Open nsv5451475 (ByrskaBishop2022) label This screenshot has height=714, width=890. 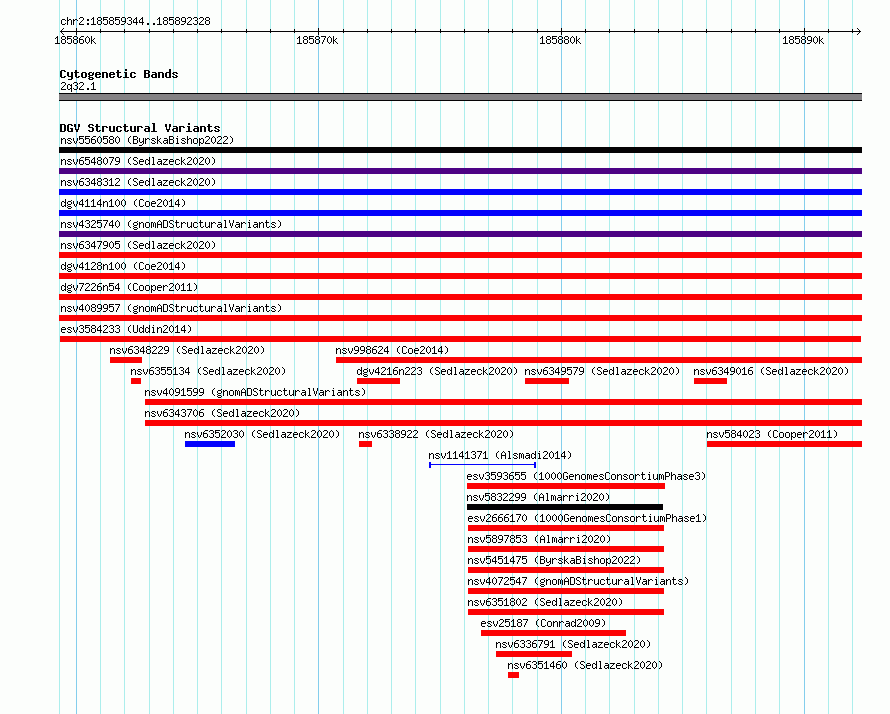click(x=555, y=560)
